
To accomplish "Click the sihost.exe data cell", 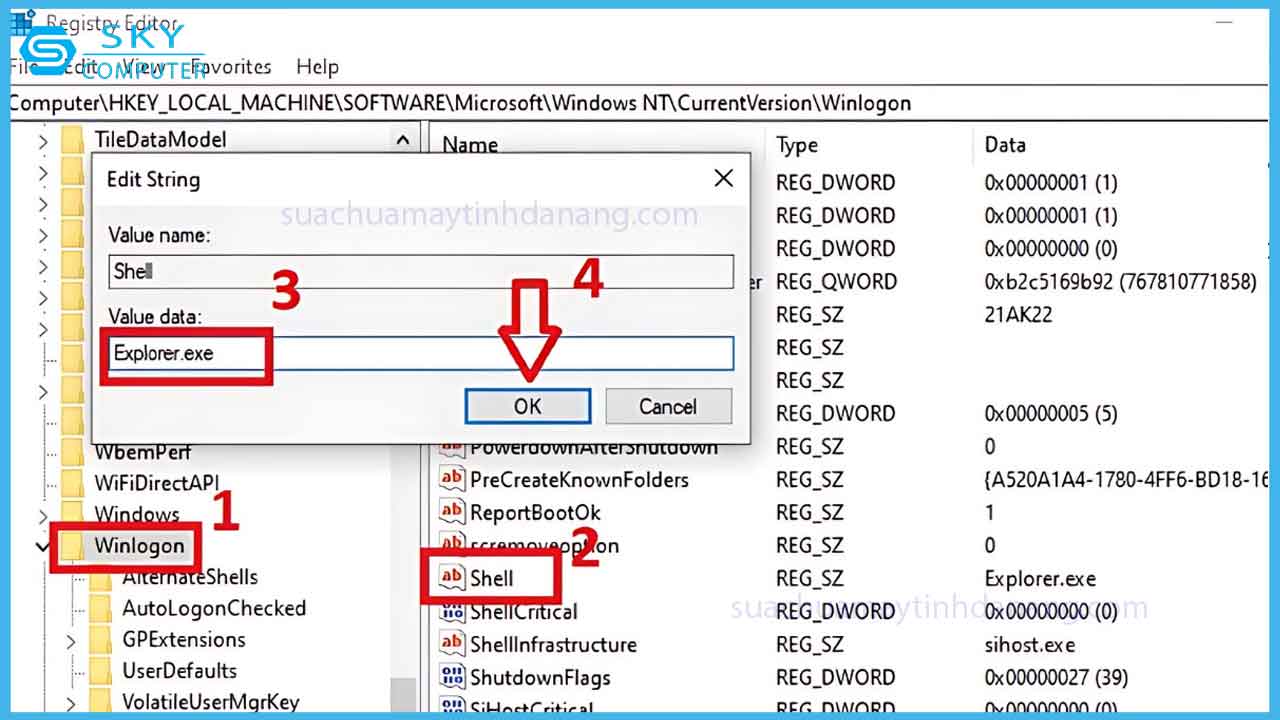I will tap(1029, 645).
